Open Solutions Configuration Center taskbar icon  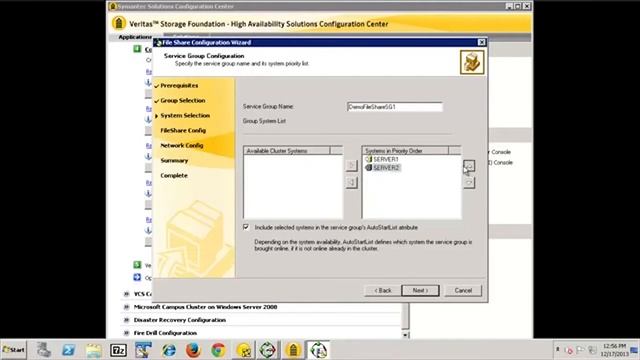coord(293,350)
